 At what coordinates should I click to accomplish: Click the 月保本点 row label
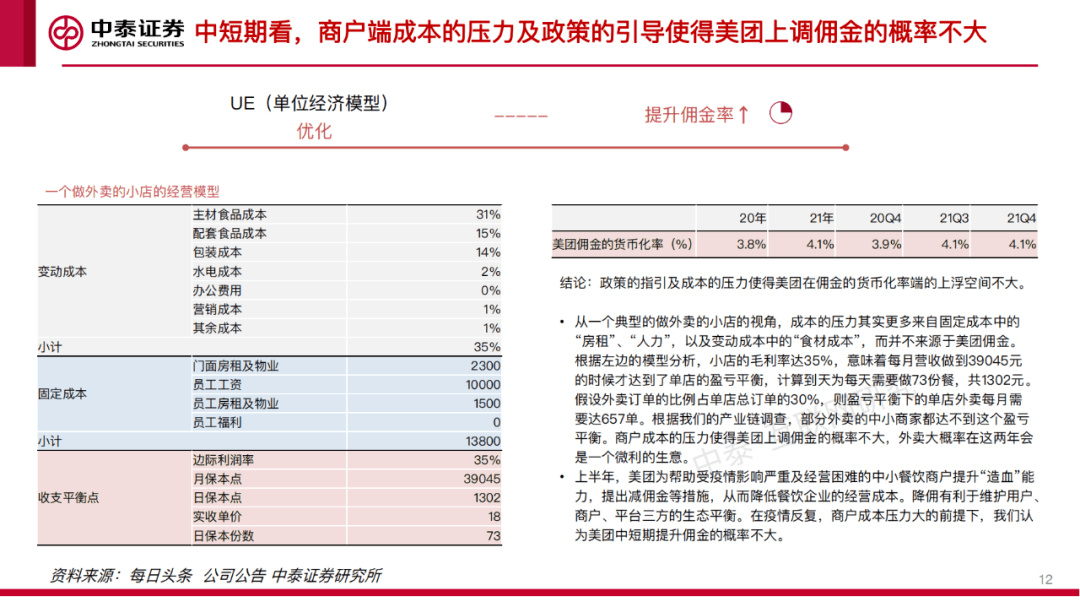coord(217,479)
